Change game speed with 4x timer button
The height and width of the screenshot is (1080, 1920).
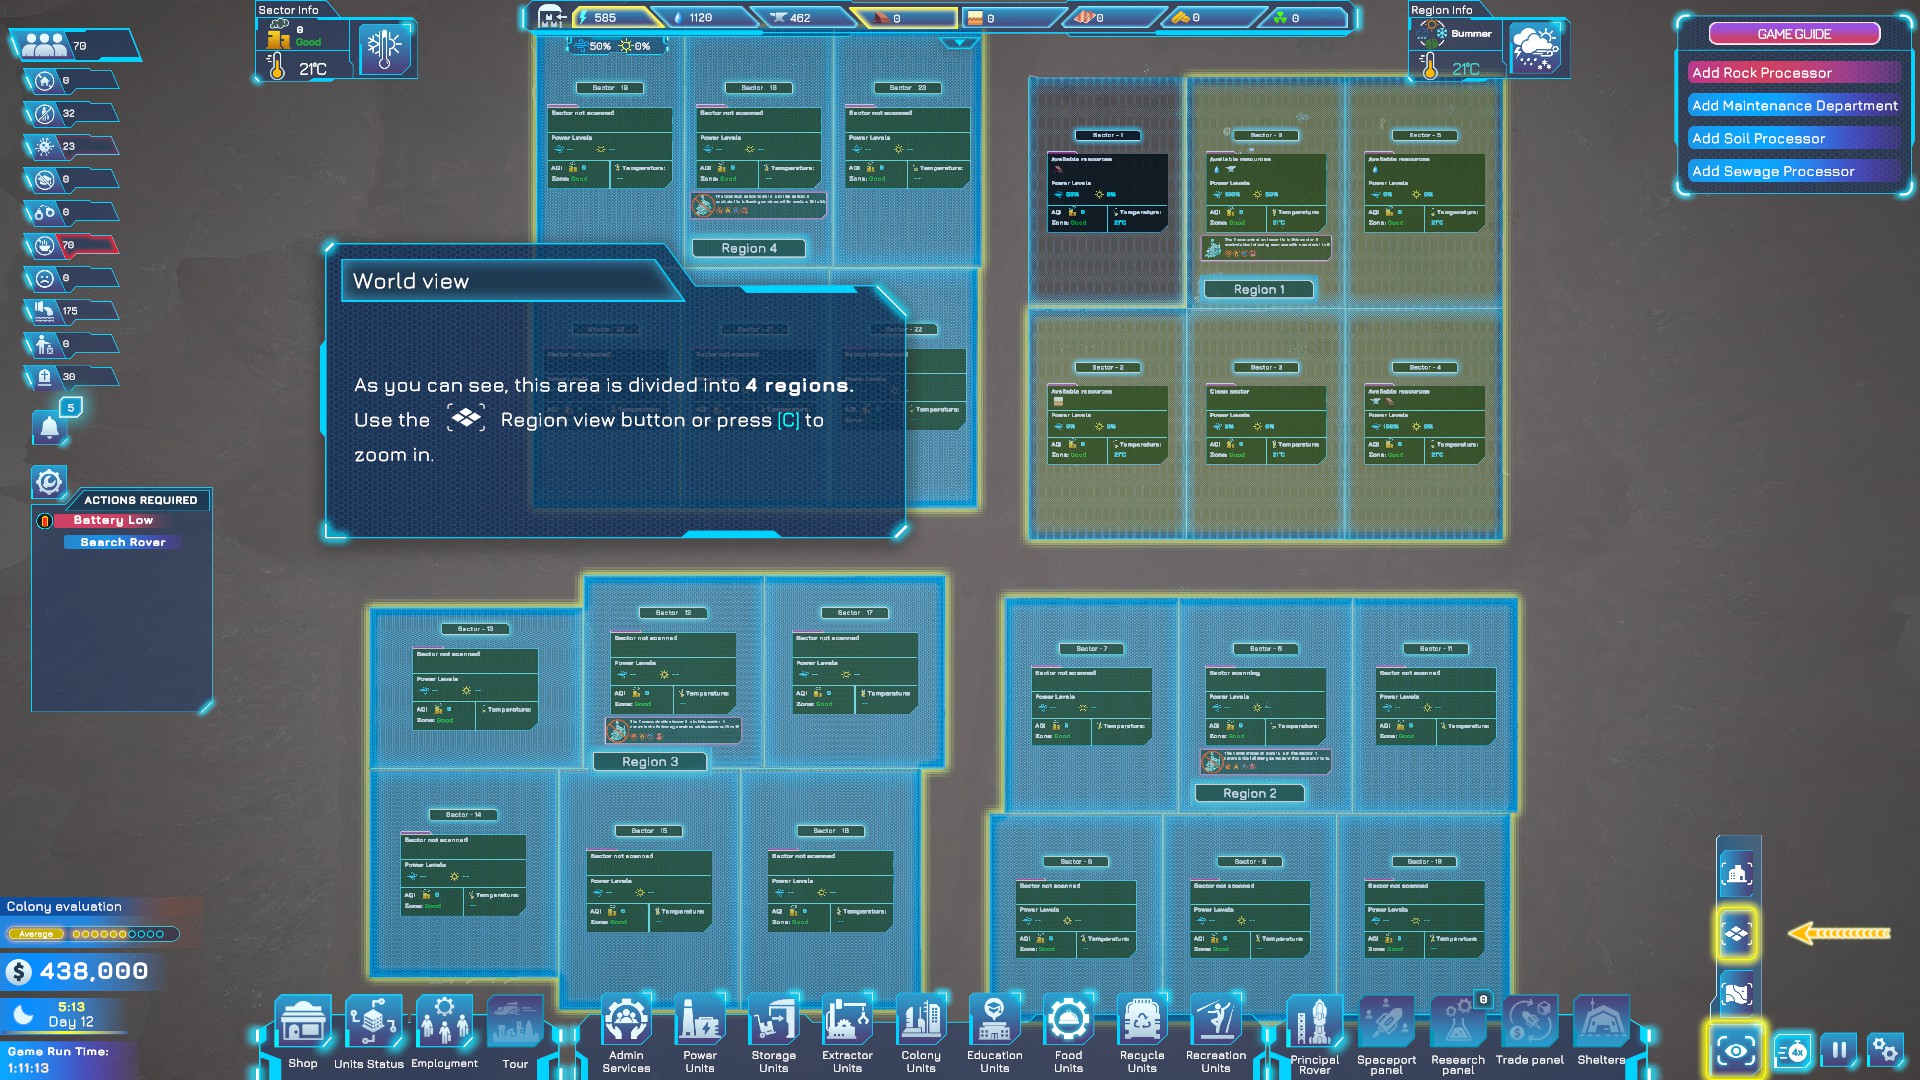point(1795,1051)
